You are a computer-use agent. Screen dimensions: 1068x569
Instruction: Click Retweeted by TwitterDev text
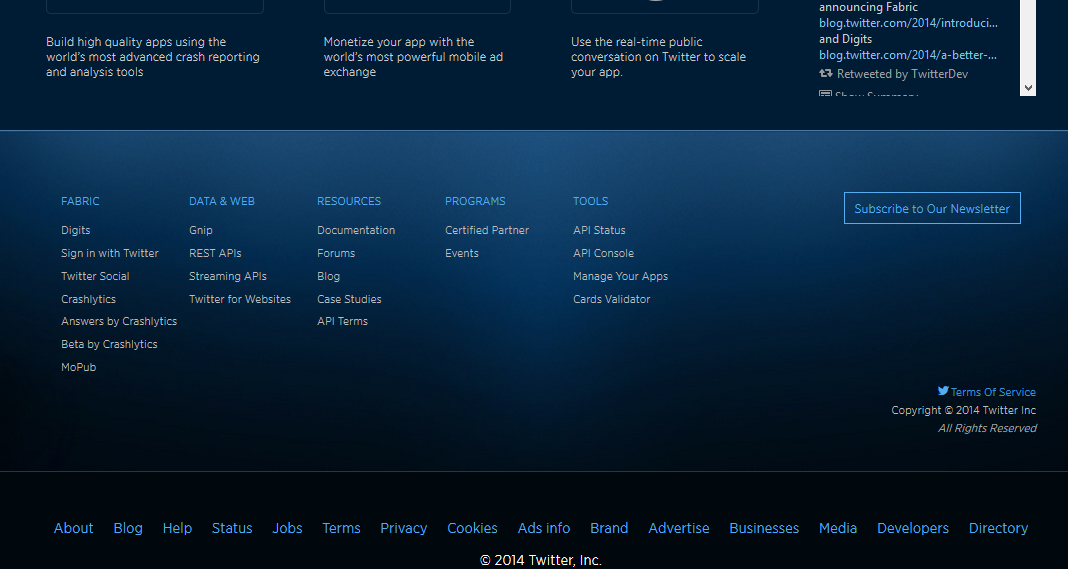902,74
